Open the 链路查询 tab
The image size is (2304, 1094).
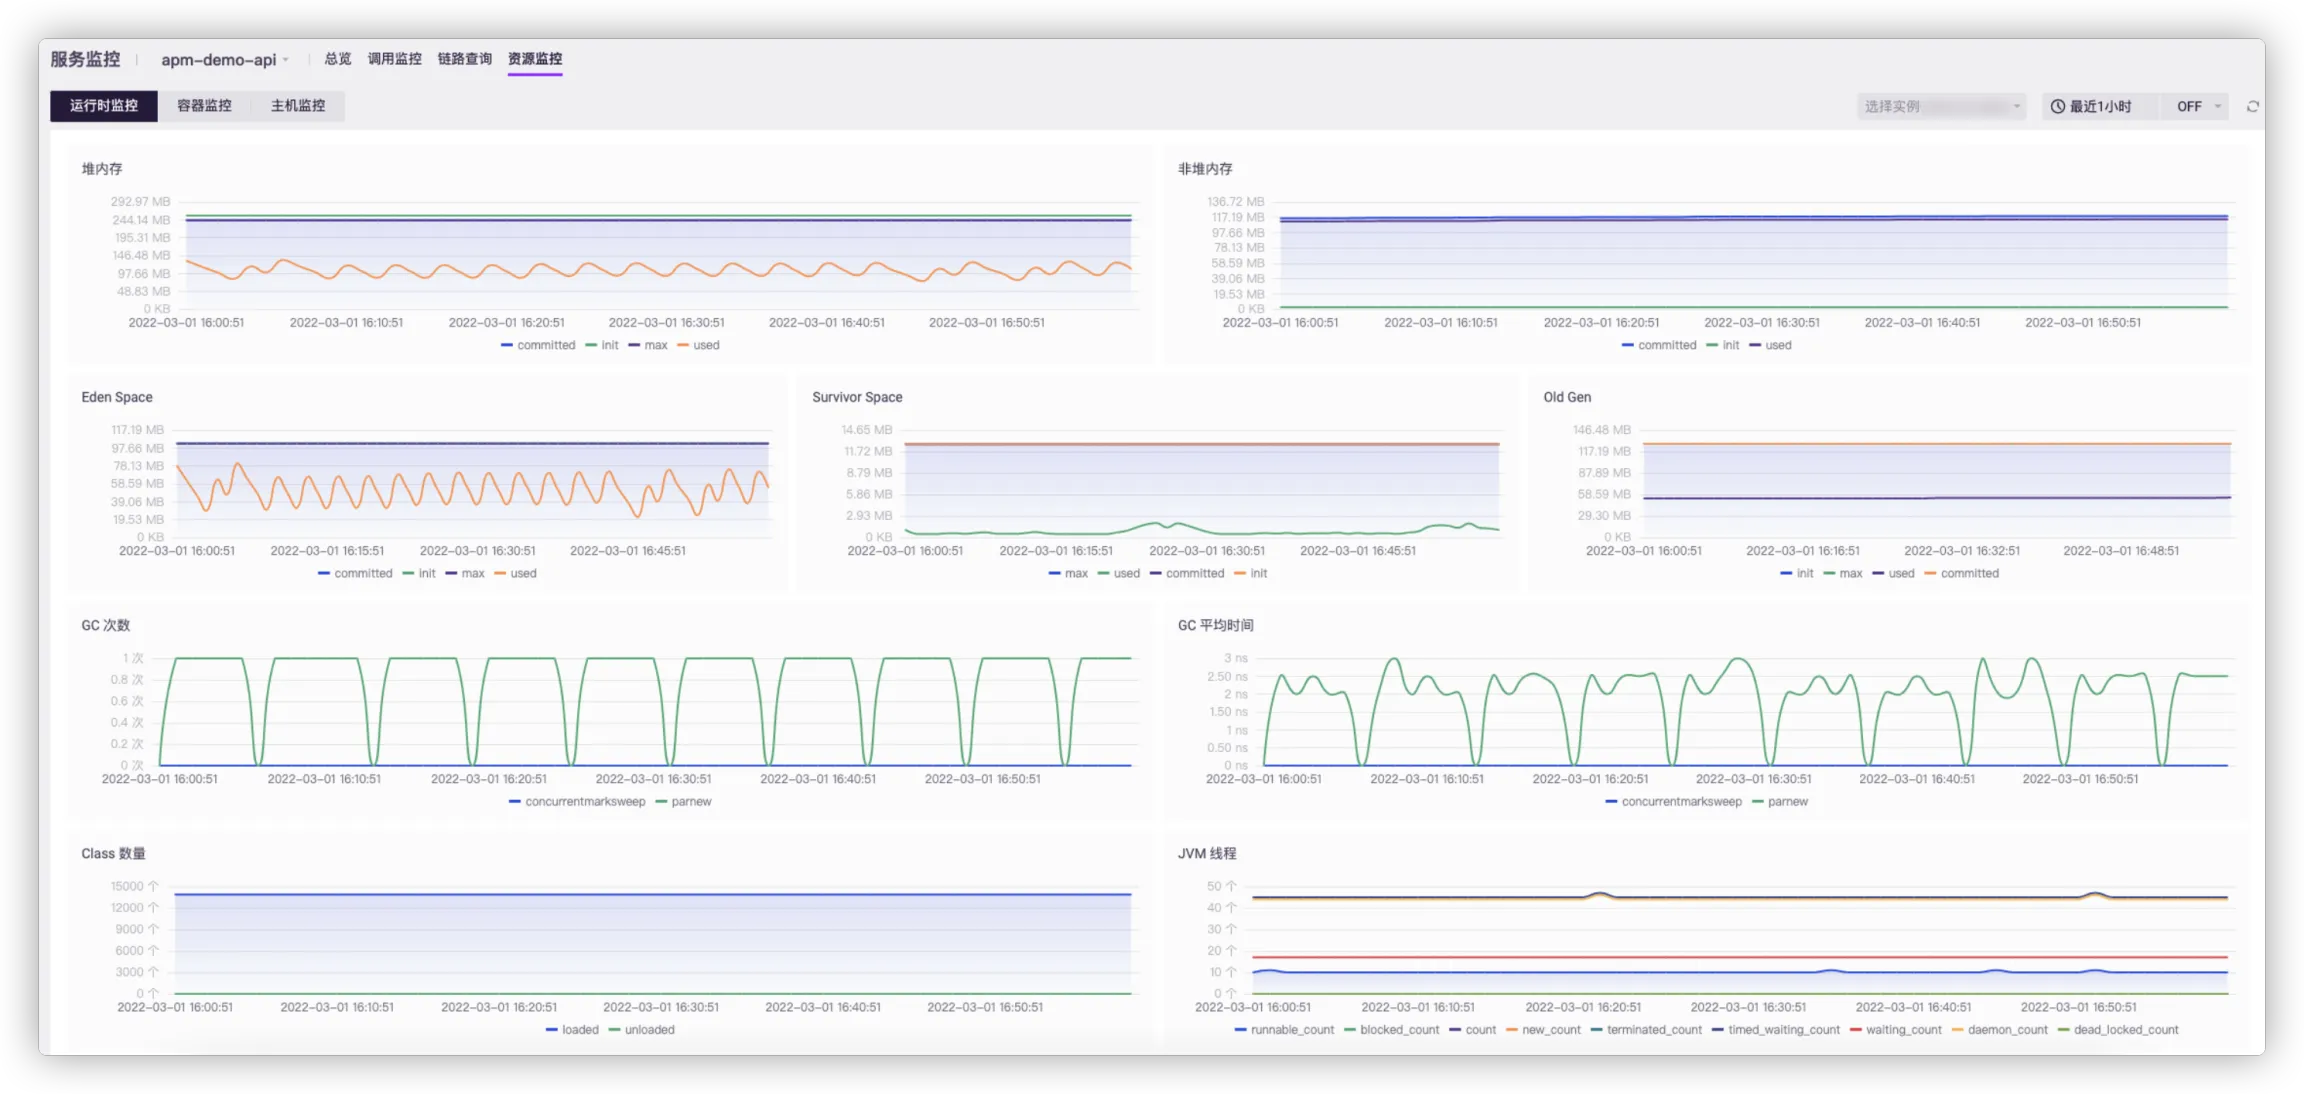point(464,59)
